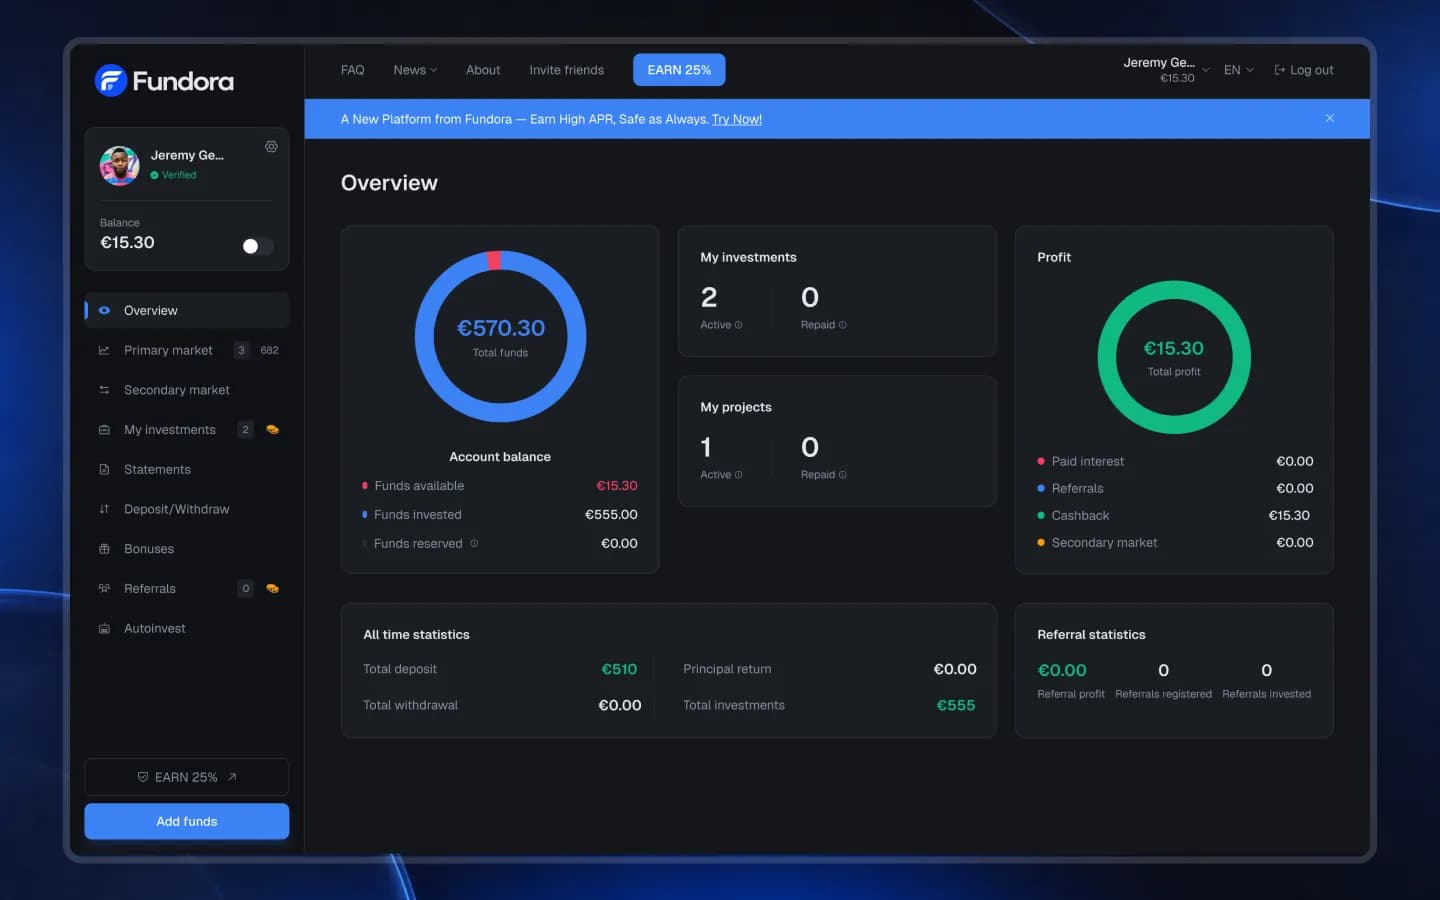Click Jeremy's profile avatar picture
Screen dimensions: 1440x900
pos(120,165)
